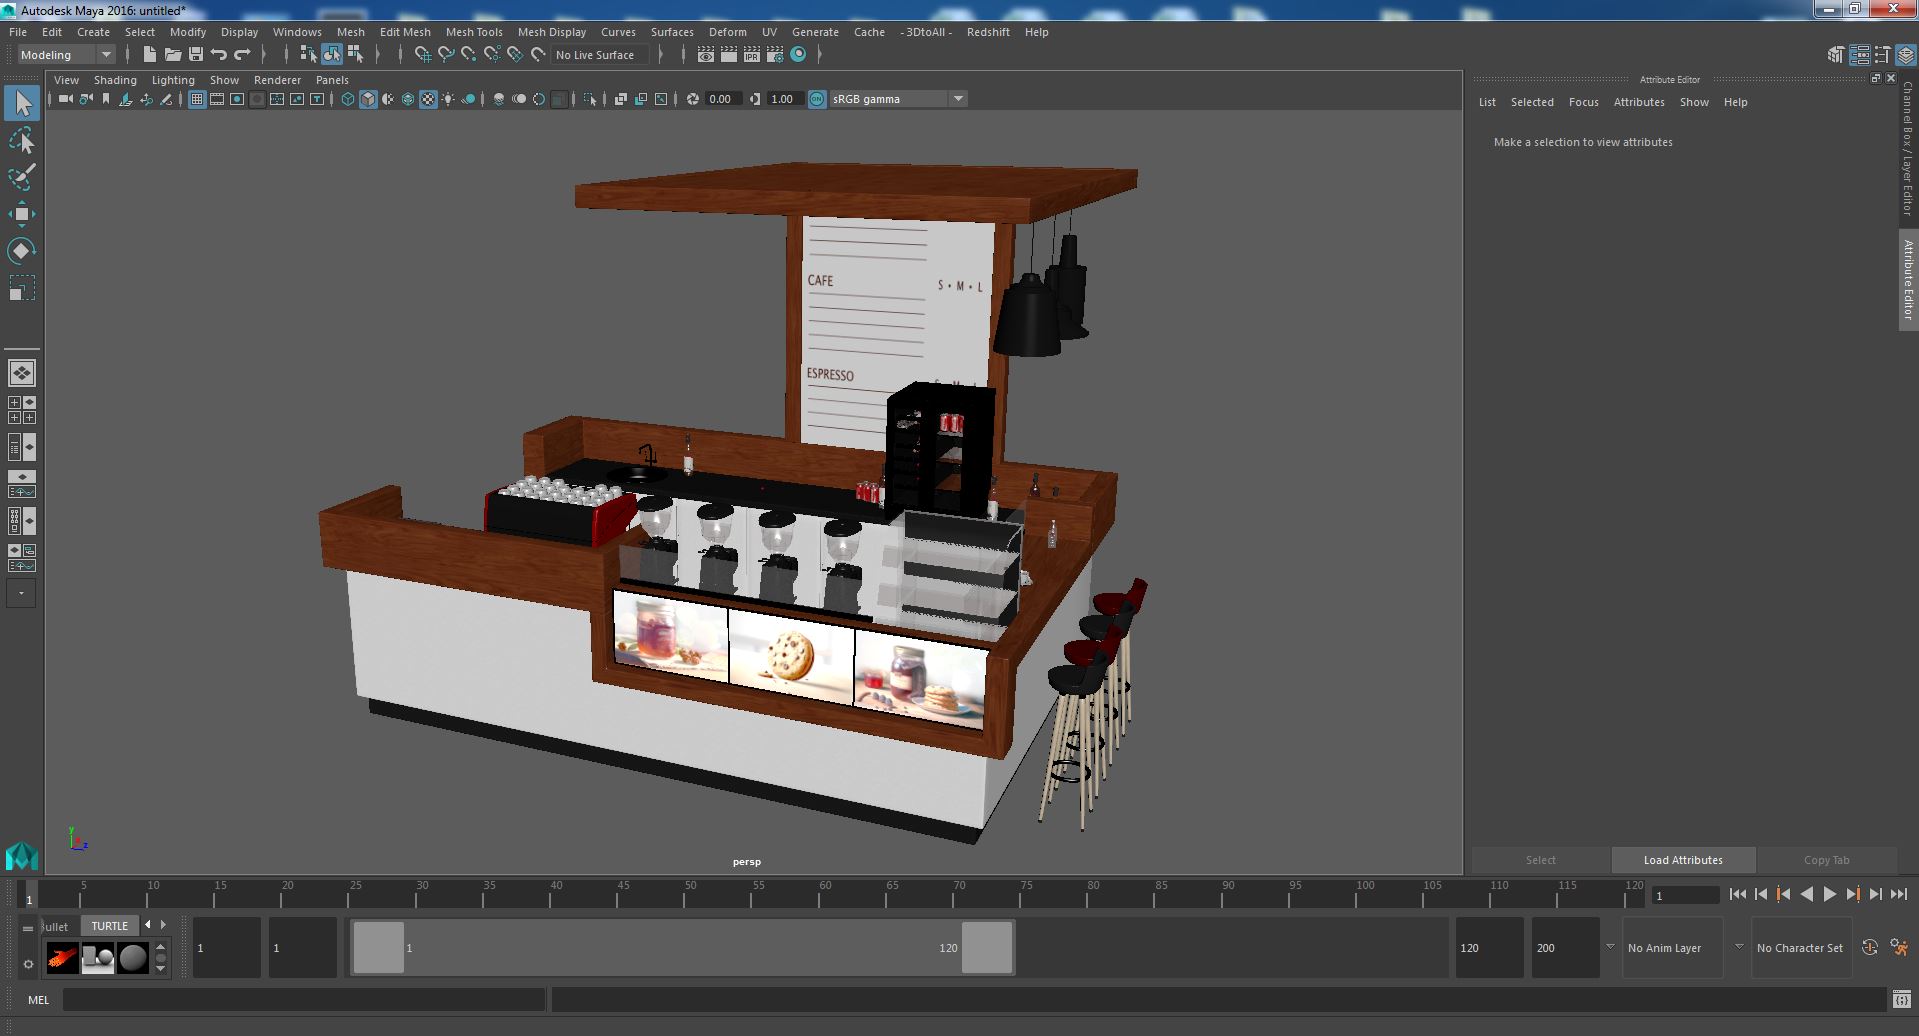This screenshot has width=1919, height=1036.
Task: Expand the playback range end options arrow
Action: click(1610, 947)
